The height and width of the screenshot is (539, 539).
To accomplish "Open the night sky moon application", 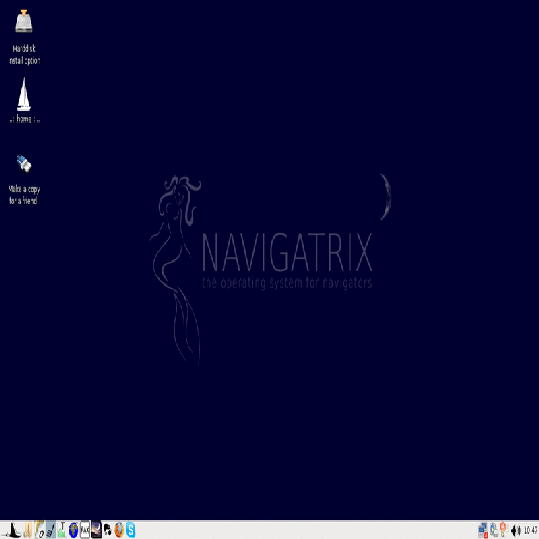I will coord(96,530).
